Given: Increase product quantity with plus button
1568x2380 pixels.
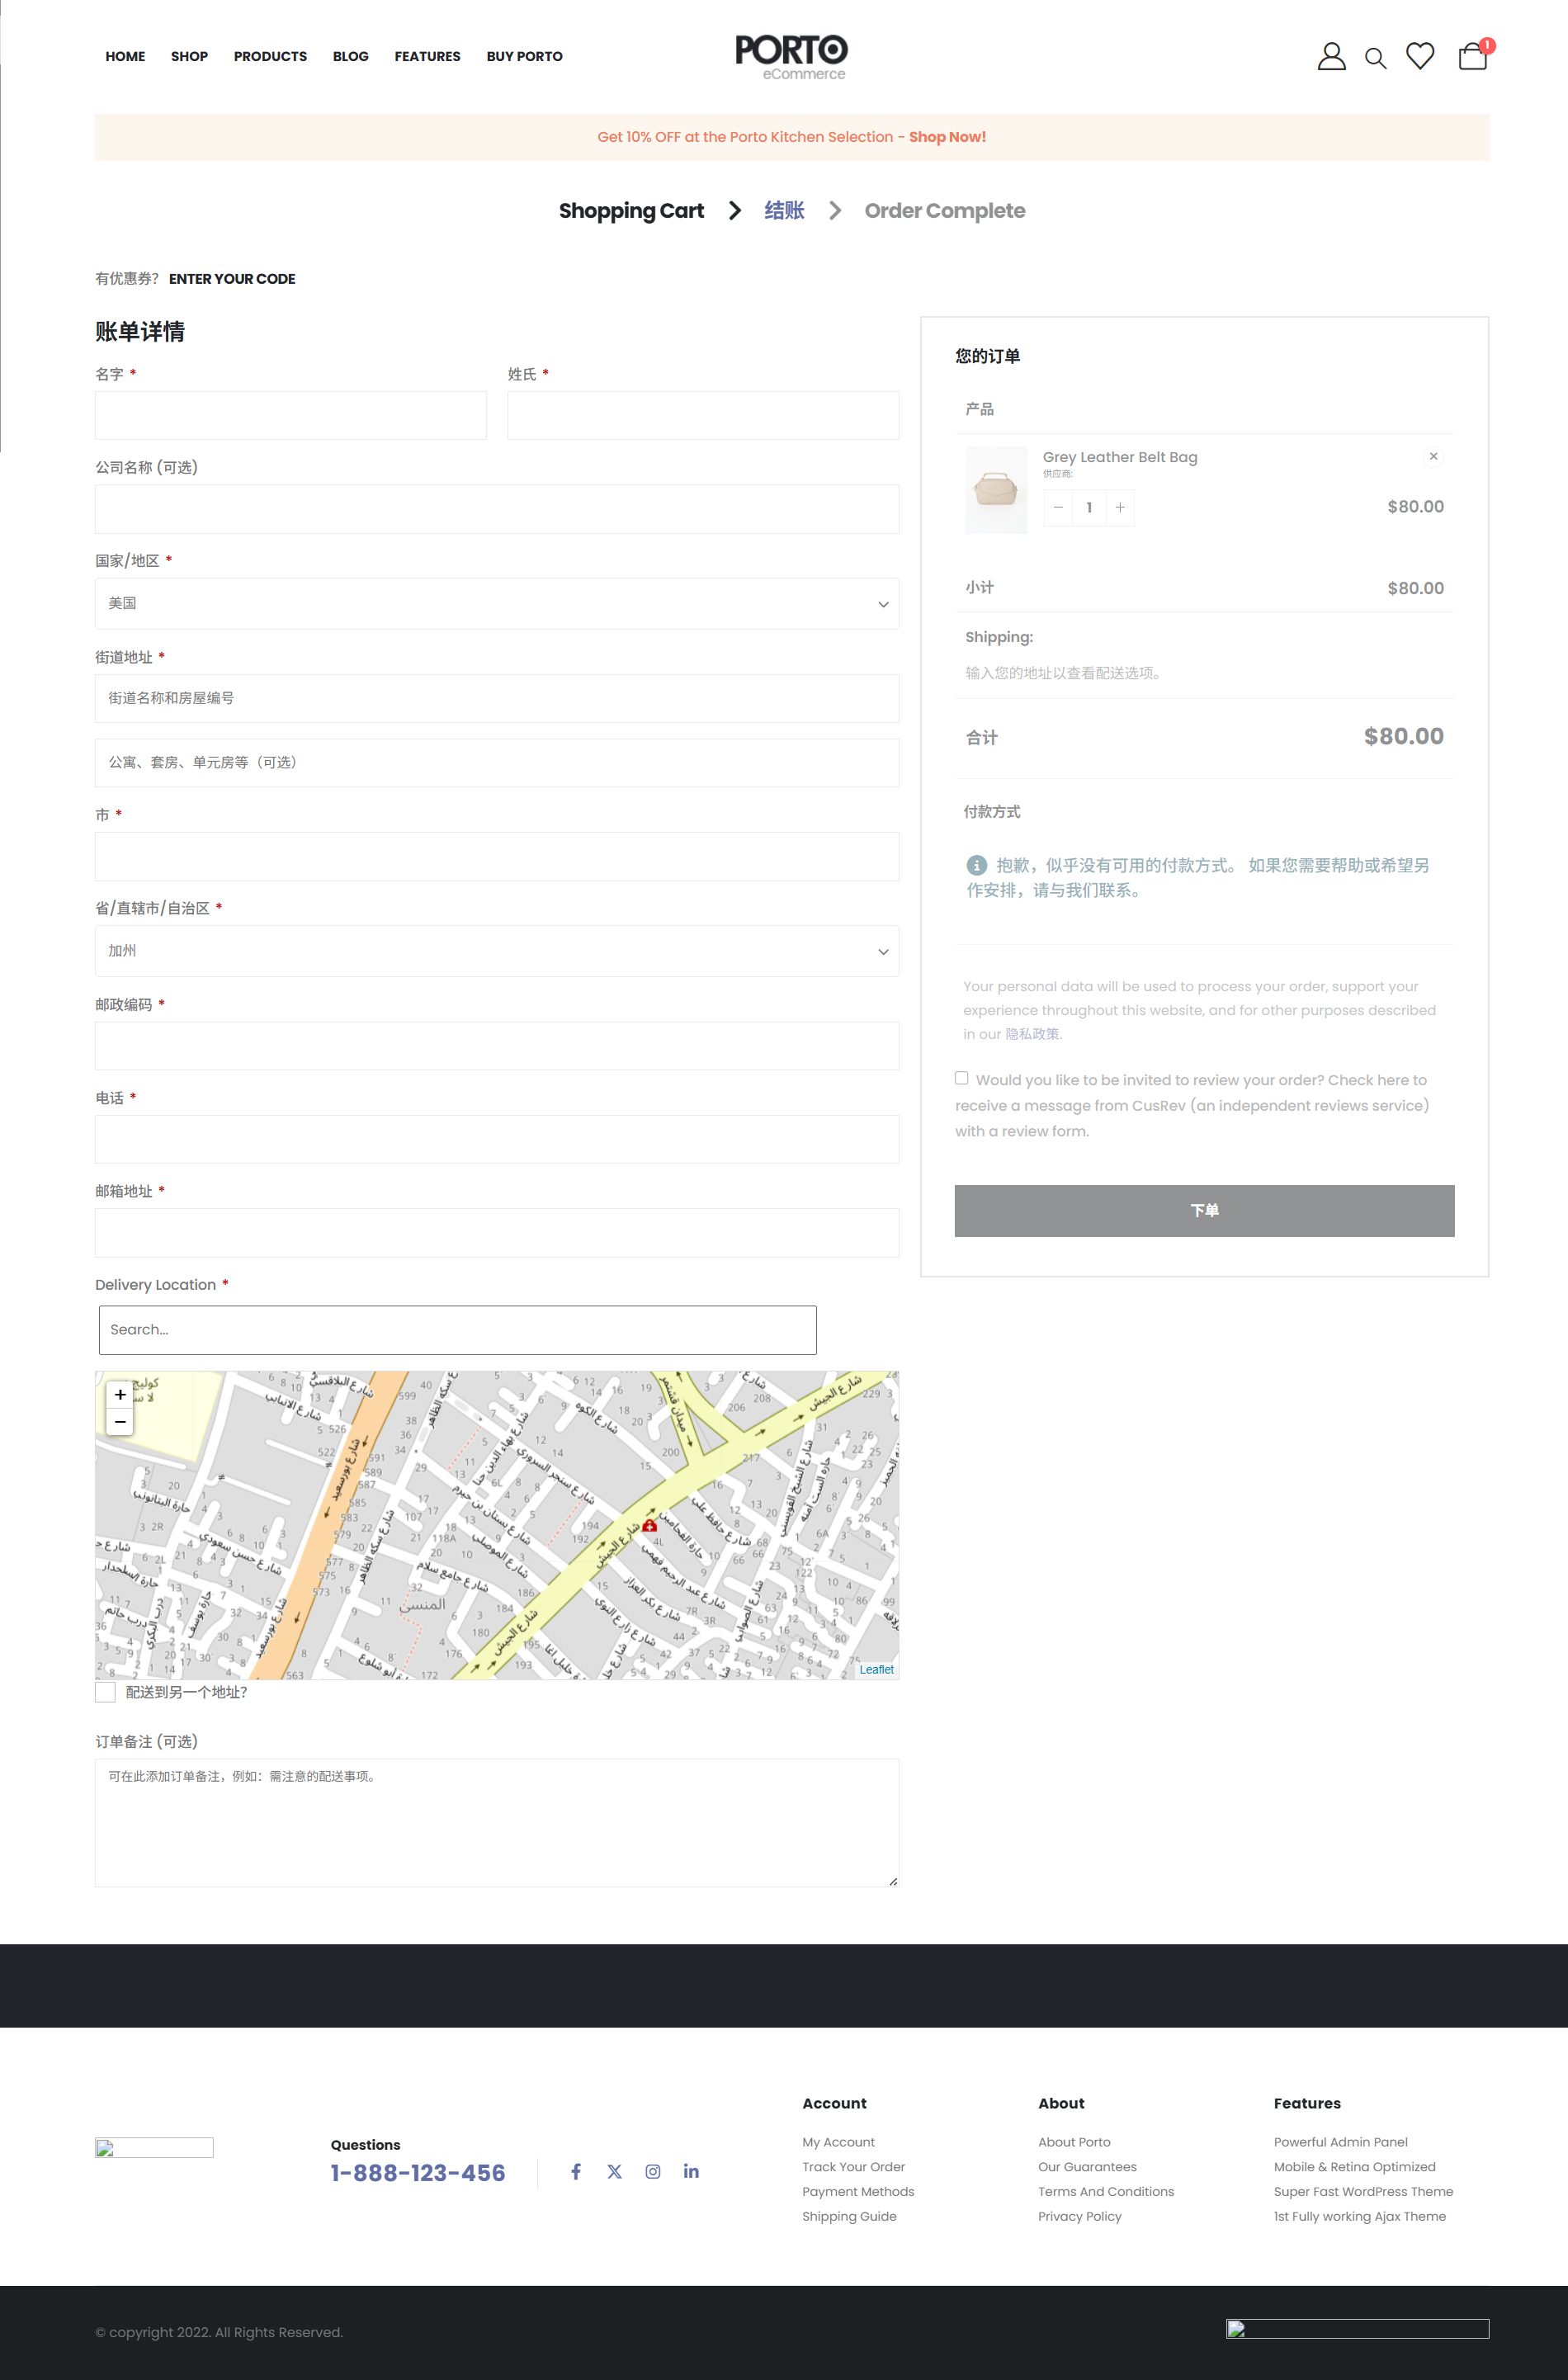Looking at the screenshot, I should click(x=1119, y=507).
